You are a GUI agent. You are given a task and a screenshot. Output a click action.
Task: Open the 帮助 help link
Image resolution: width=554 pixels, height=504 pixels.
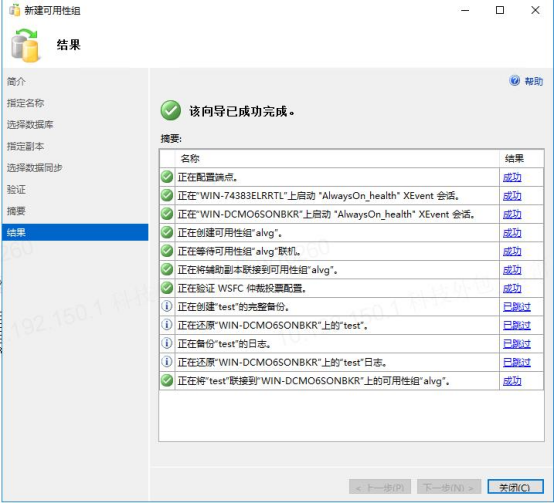pos(534,82)
